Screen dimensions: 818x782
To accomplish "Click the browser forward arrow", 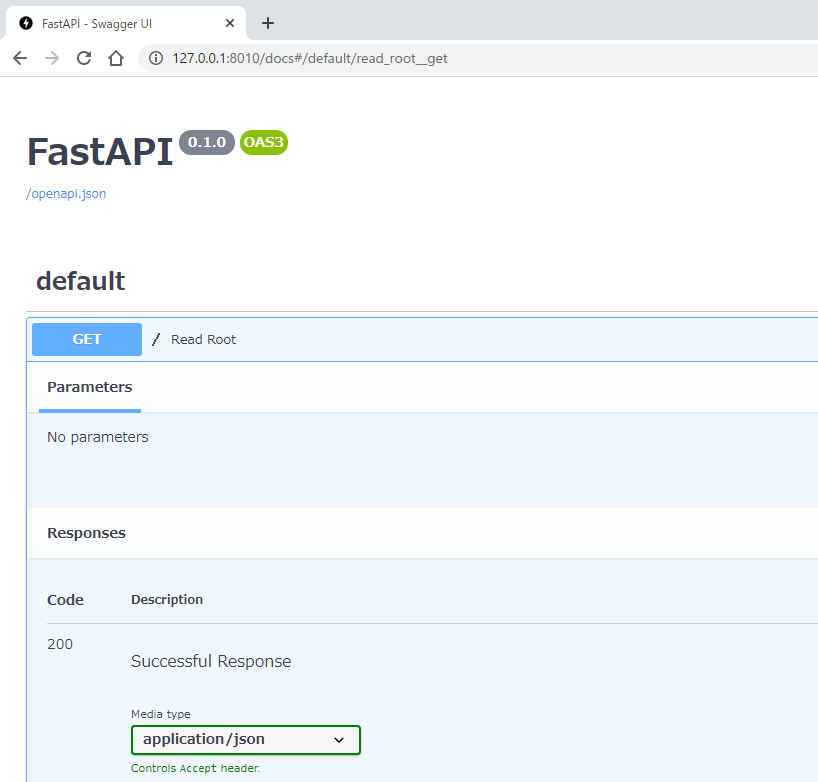I will click(x=52, y=58).
